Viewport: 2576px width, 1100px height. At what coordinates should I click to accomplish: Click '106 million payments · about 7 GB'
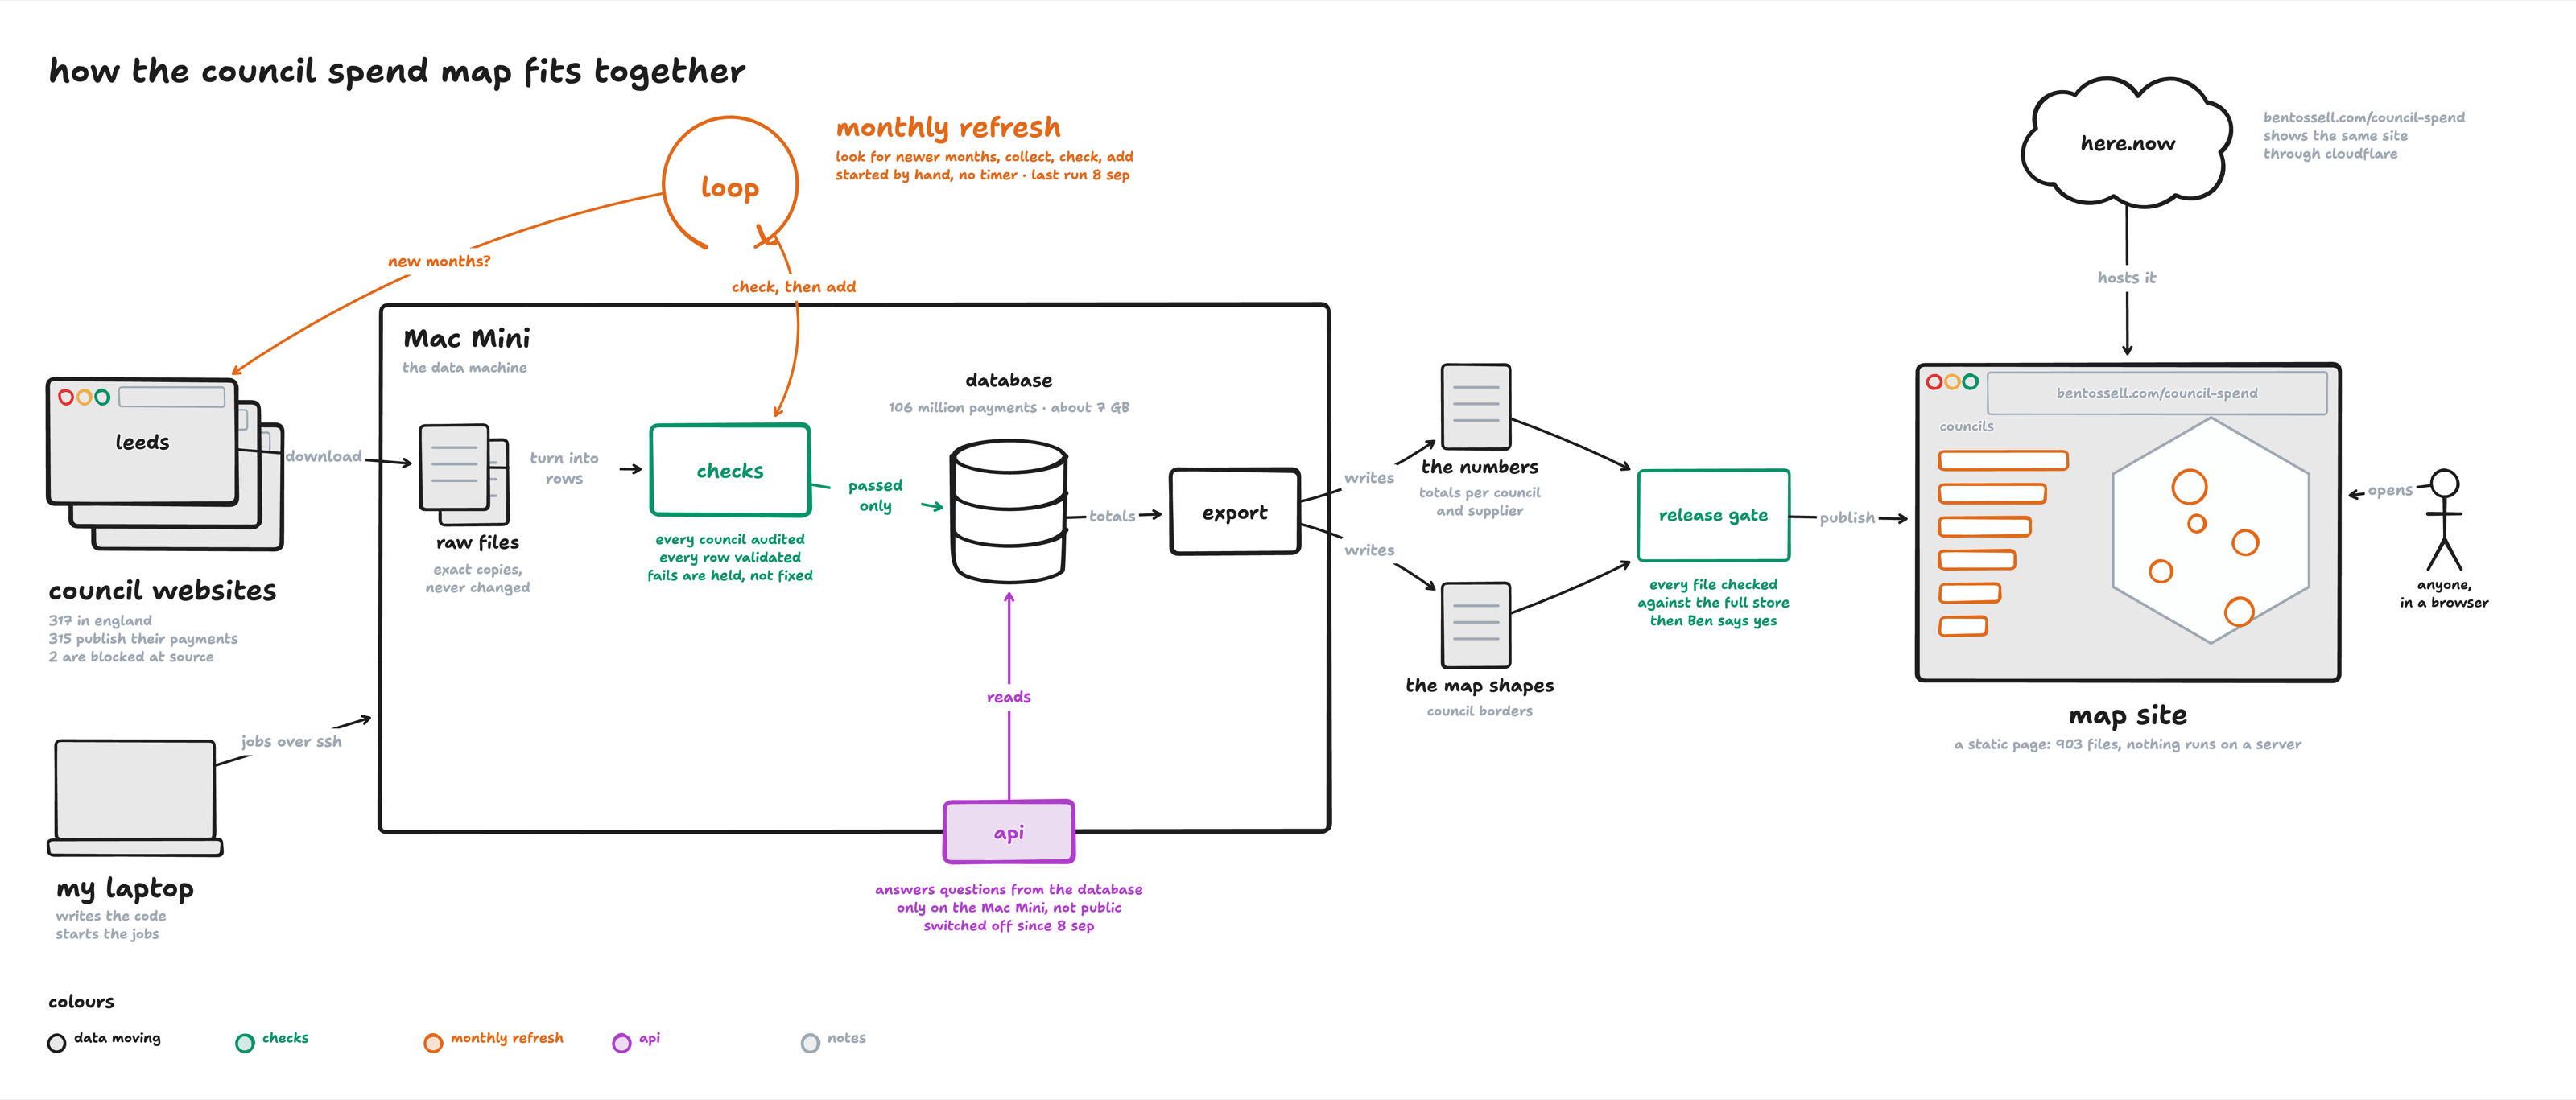(1008, 407)
